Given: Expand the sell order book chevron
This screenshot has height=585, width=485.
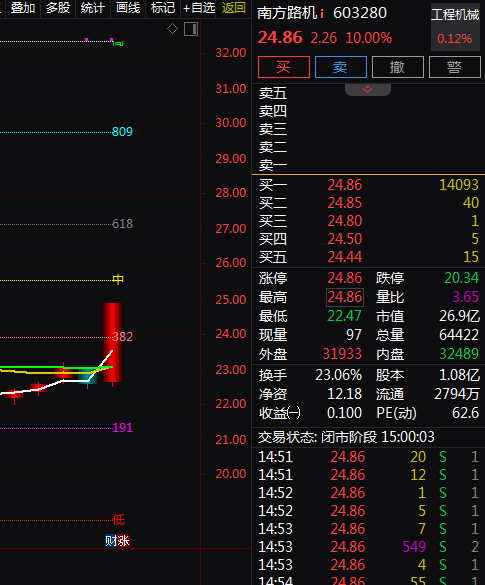Looking at the screenshot, I should pos(367,89).
